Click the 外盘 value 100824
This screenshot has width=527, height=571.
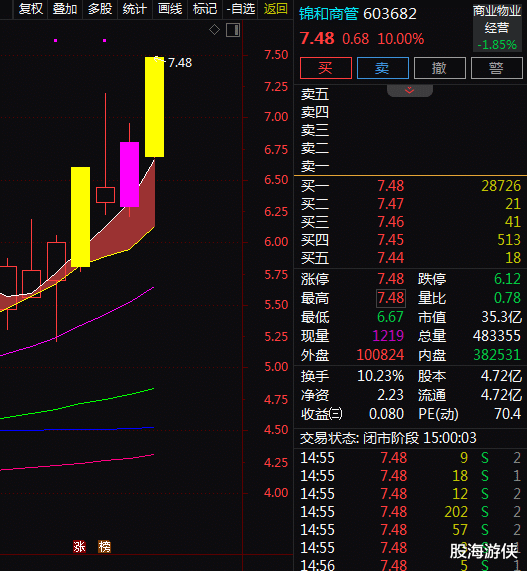380,355
